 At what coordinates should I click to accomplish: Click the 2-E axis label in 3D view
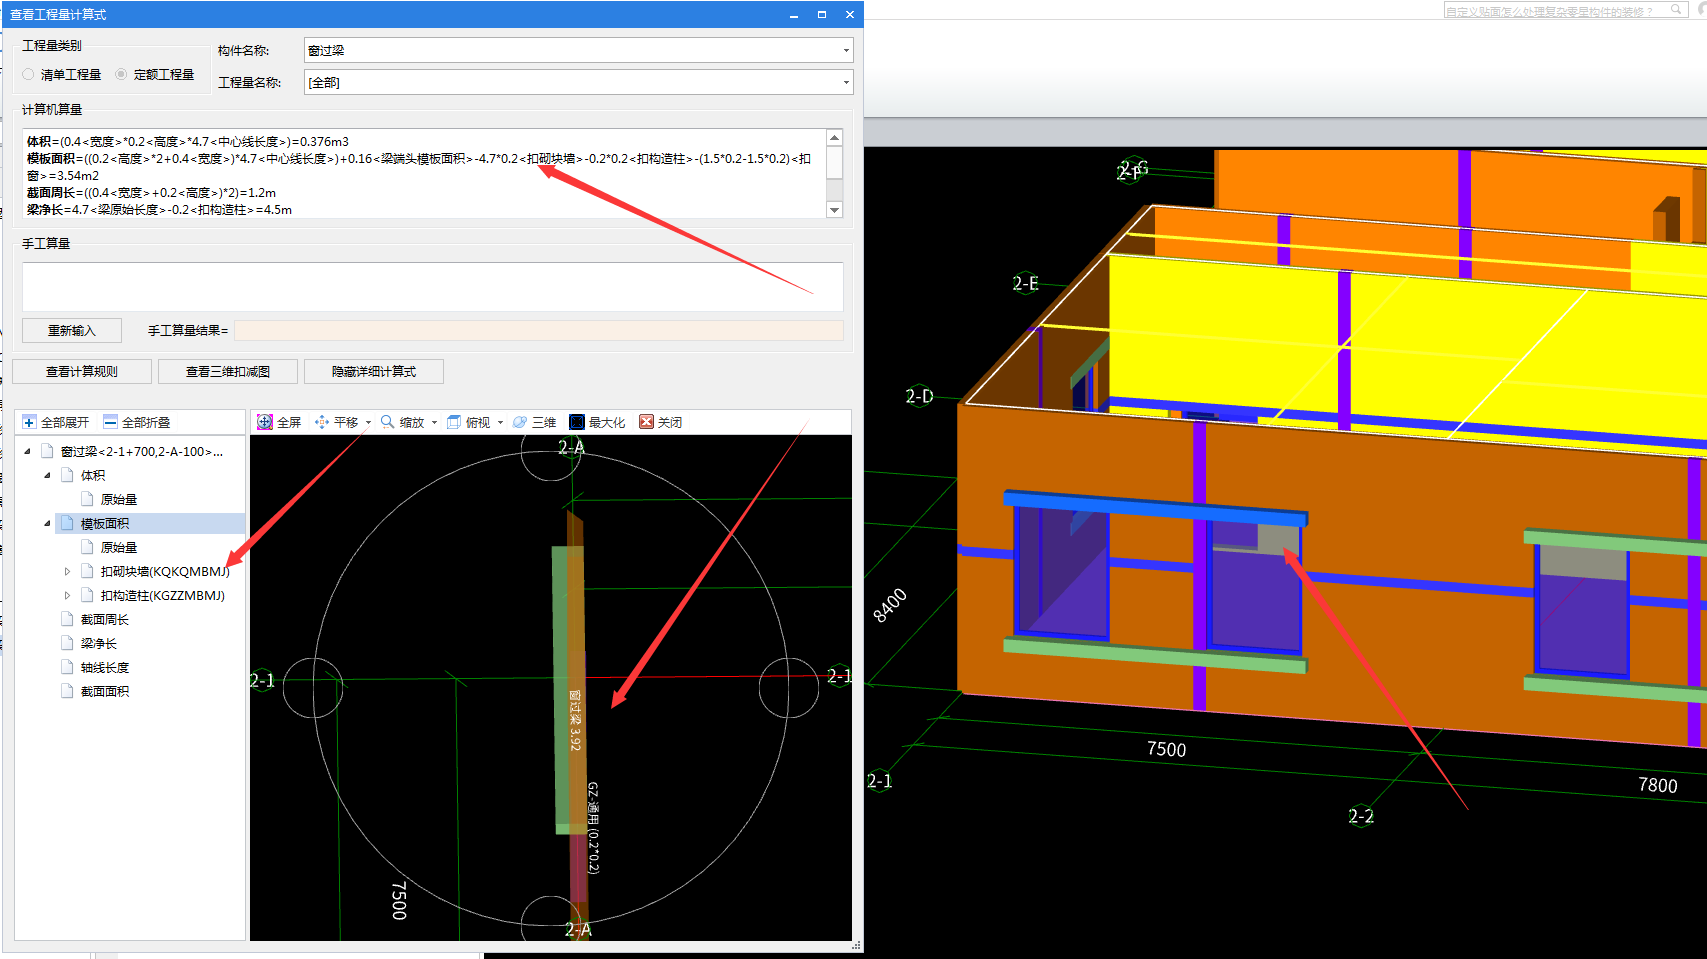pyautogui.click(x=1026, y=284)
